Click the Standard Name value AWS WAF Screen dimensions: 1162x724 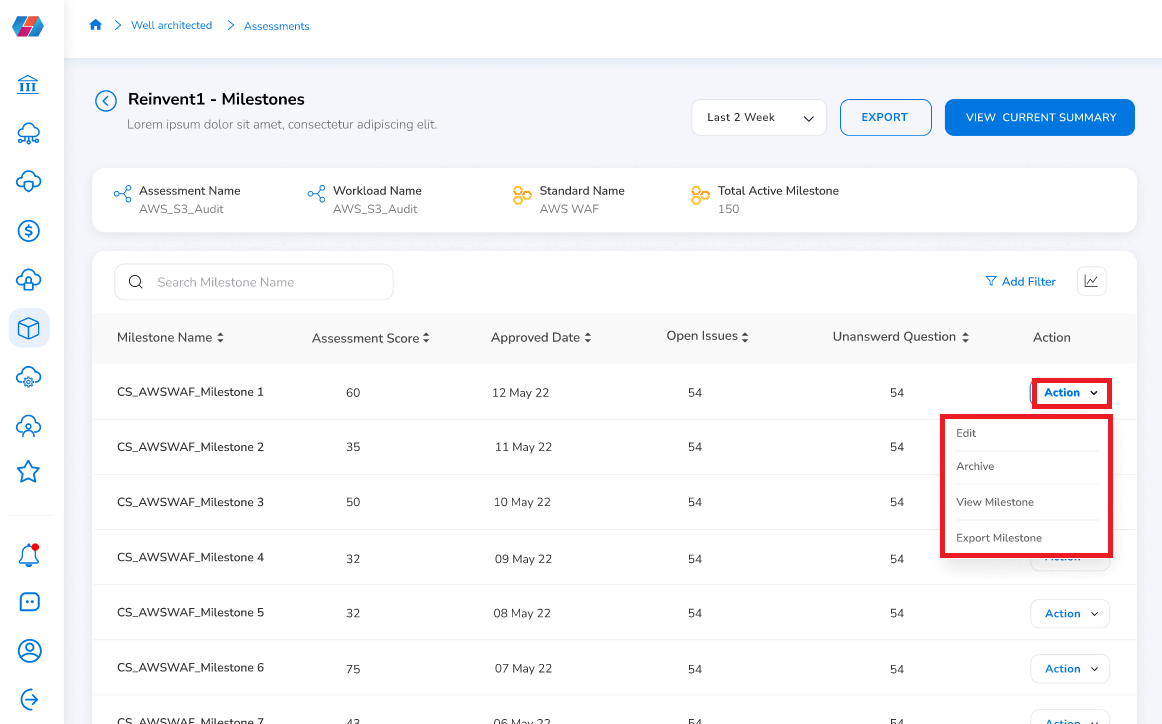(569, 209)
